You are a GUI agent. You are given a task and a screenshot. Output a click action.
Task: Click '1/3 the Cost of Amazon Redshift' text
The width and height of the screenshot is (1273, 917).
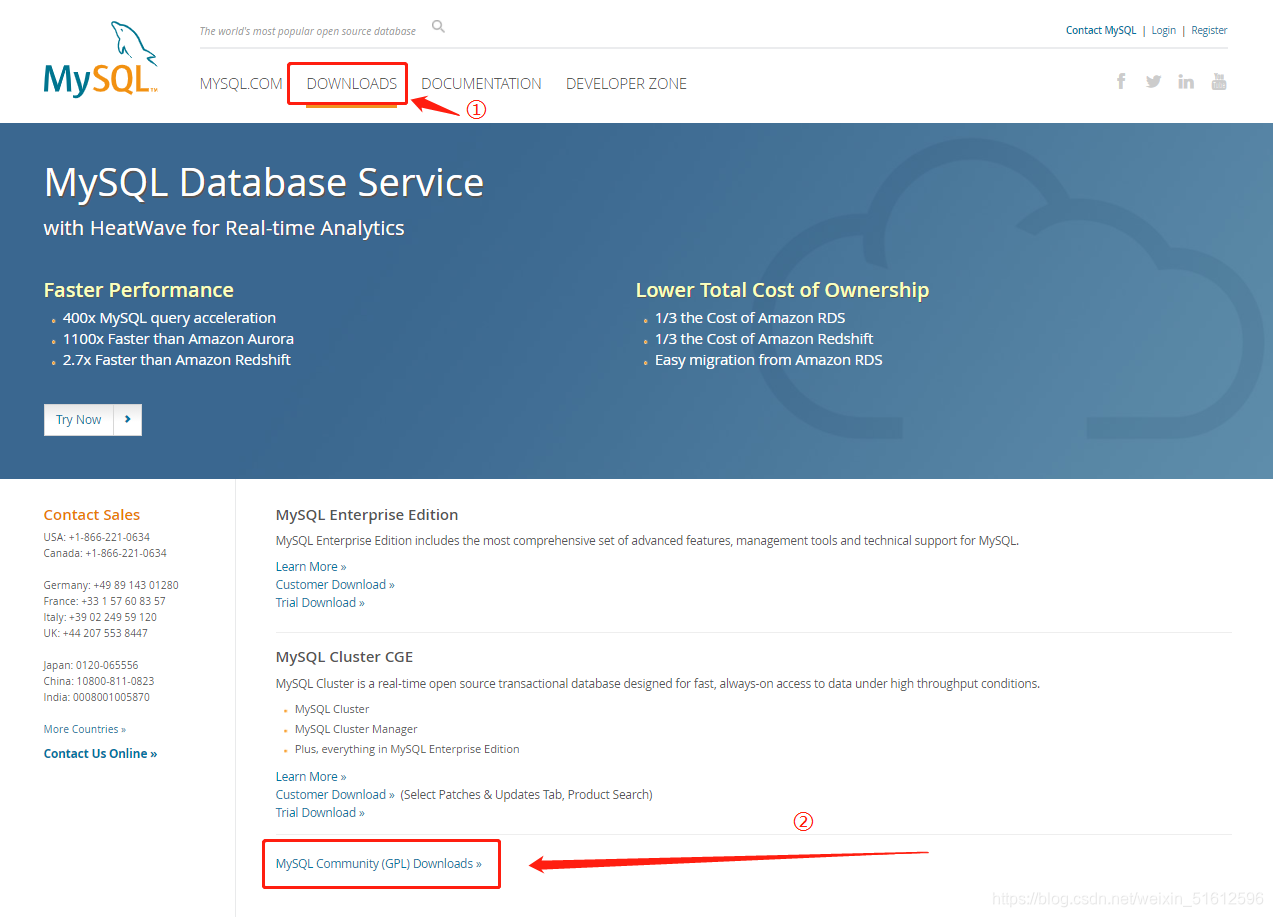pos(764,339)
